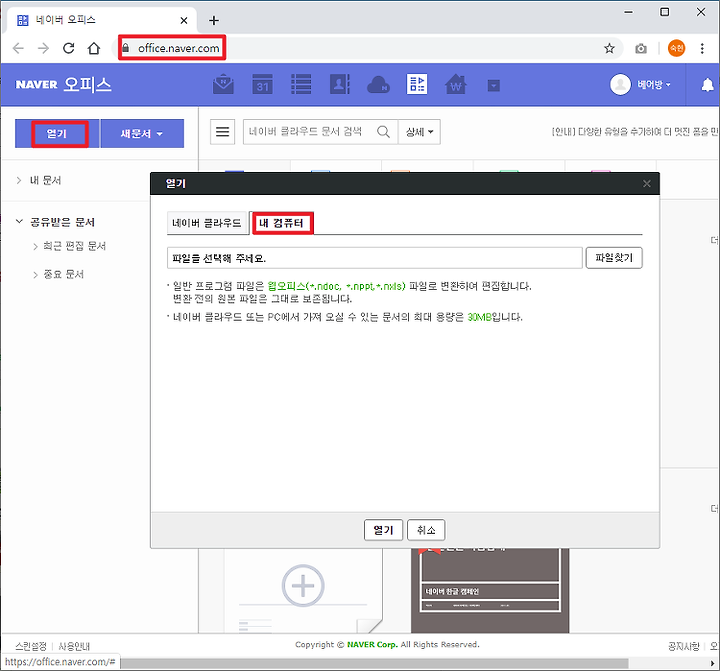Reload the page with the refresh icon
The image size is (720, 671).
pyautogui.click(x=68, y=48)
